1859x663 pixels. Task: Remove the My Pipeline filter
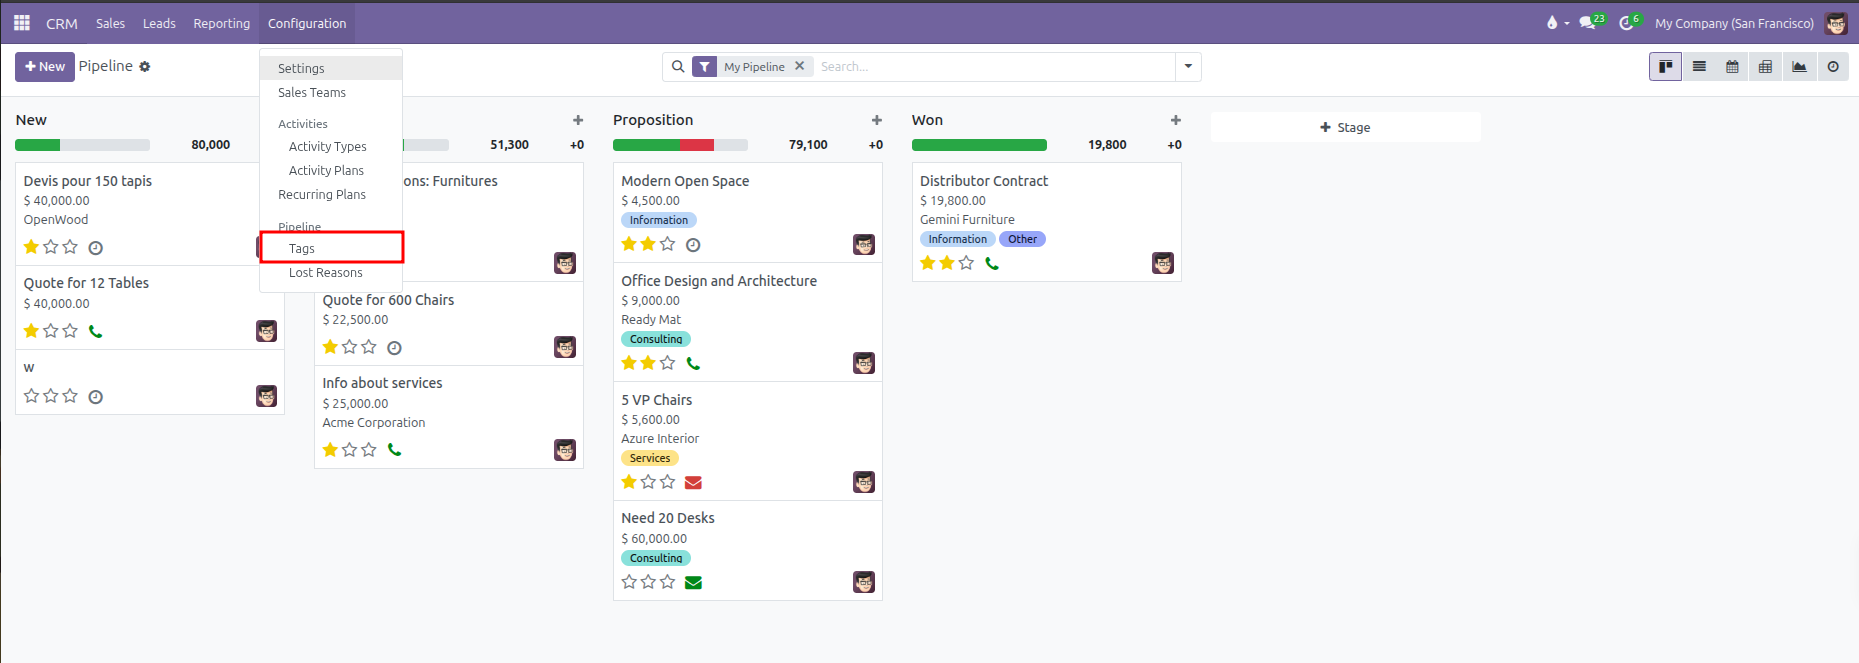click(799, 66)
